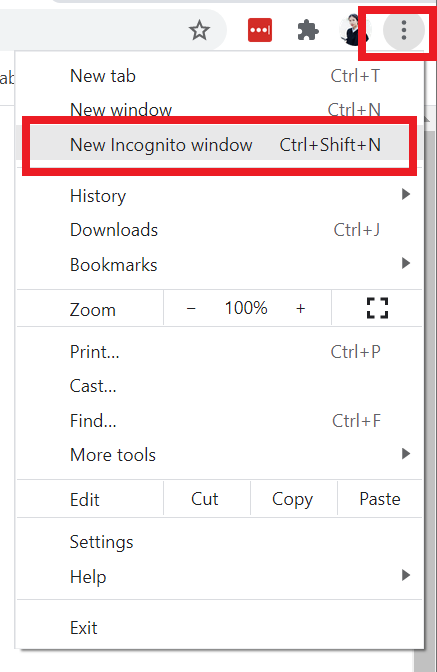Click the profile avatar picture

[x=353, y=30]
